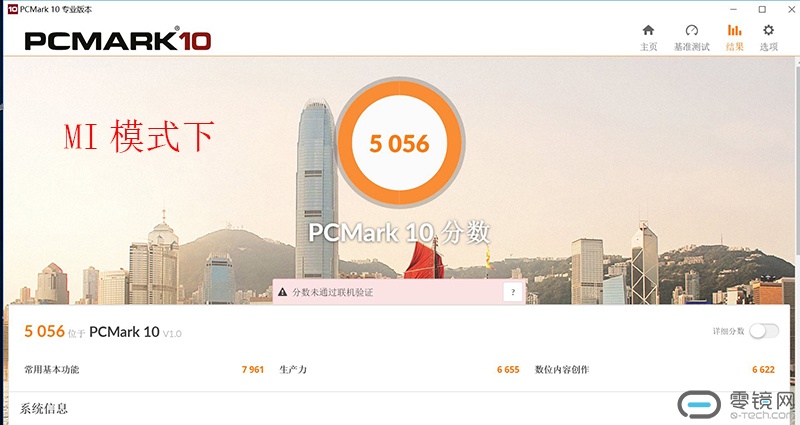
Task: Click the PCMark 10 app icon in title bar
Action: 12,9
